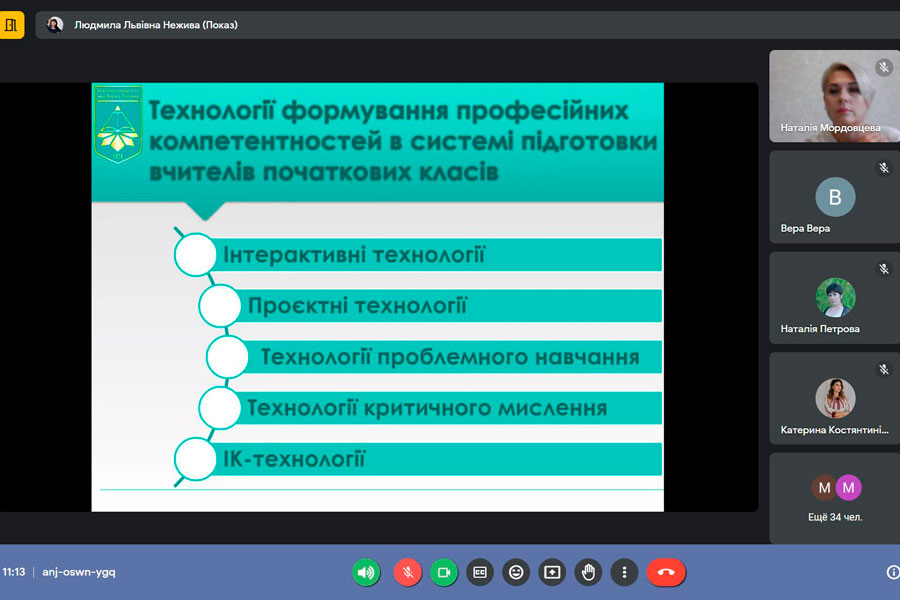Enable closed captions with the CC button
The height and width of the screenshot is (600, 900).
[480, 572]
